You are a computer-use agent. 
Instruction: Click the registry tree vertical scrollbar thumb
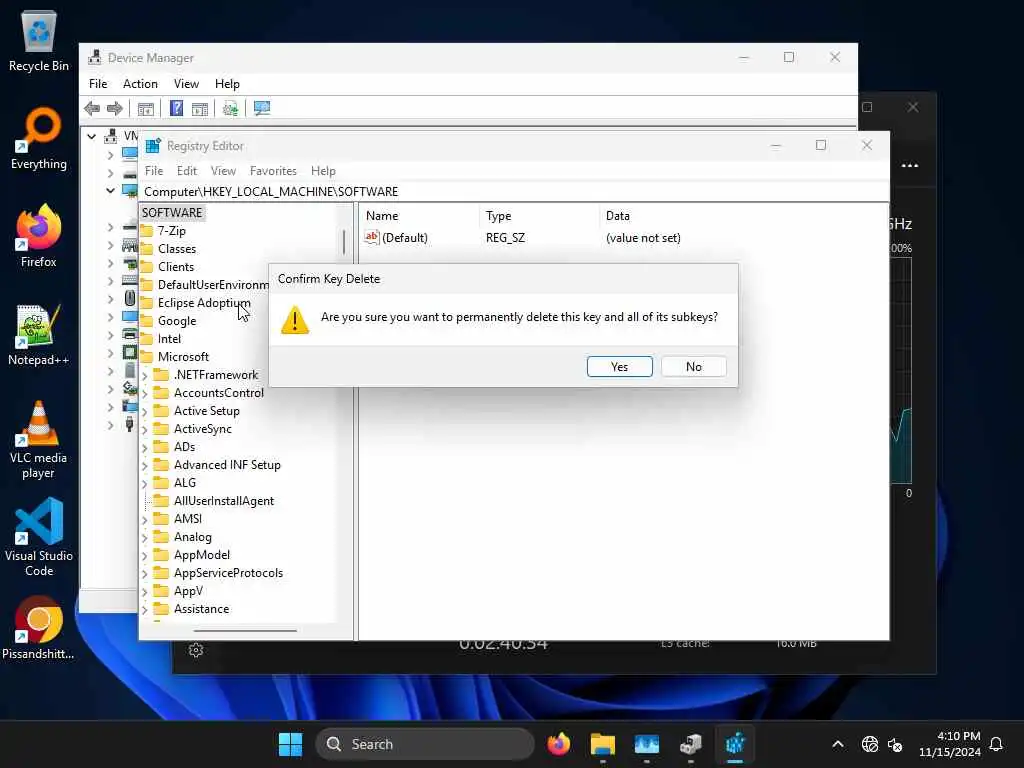[x=344, y=241]
